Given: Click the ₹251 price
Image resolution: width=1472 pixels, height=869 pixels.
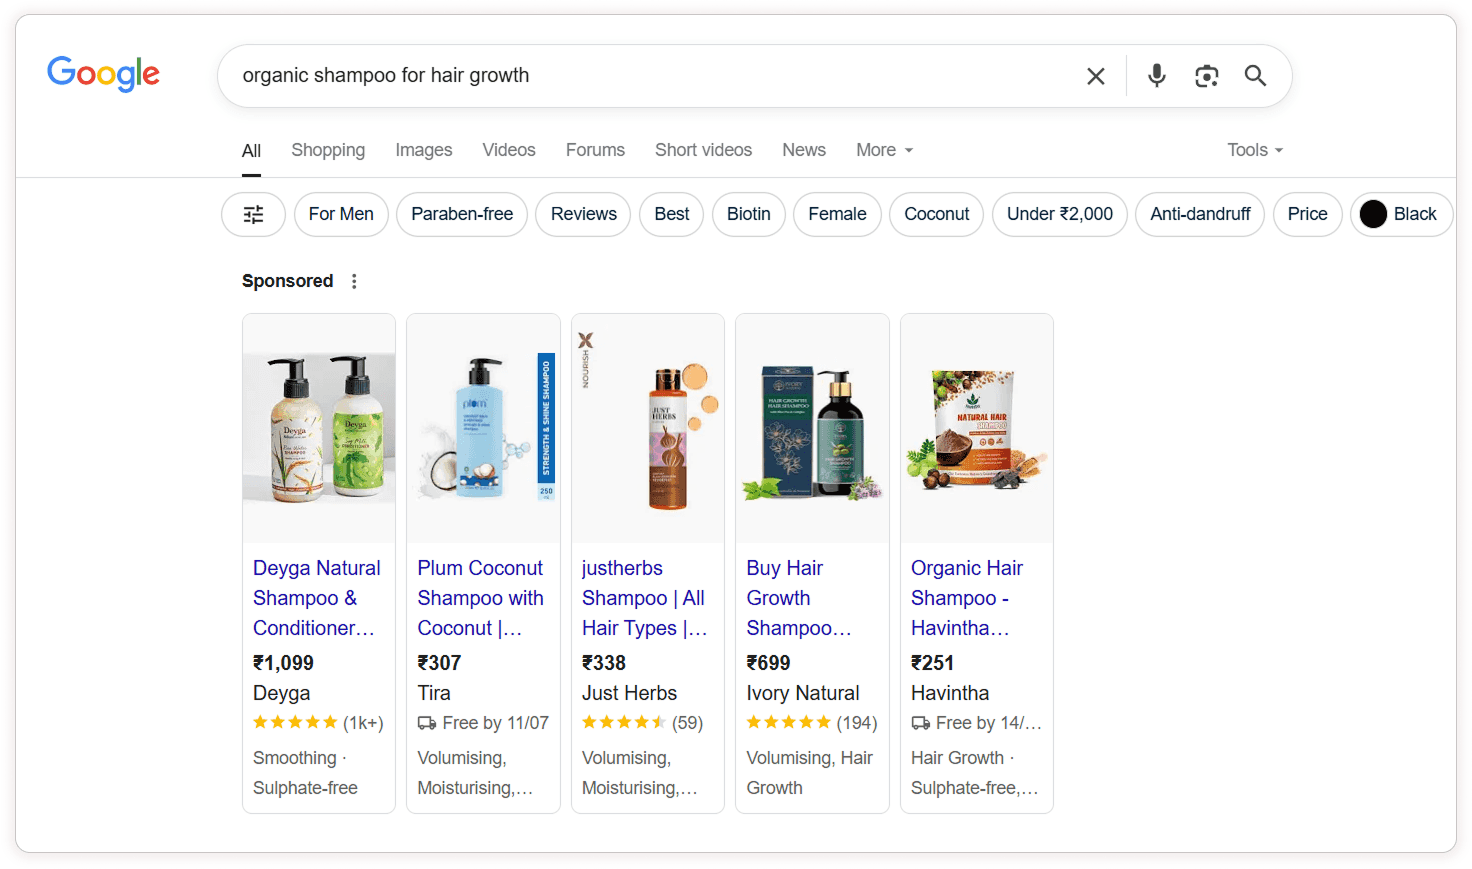Looking at the screenshot, I should coord(932,663).
